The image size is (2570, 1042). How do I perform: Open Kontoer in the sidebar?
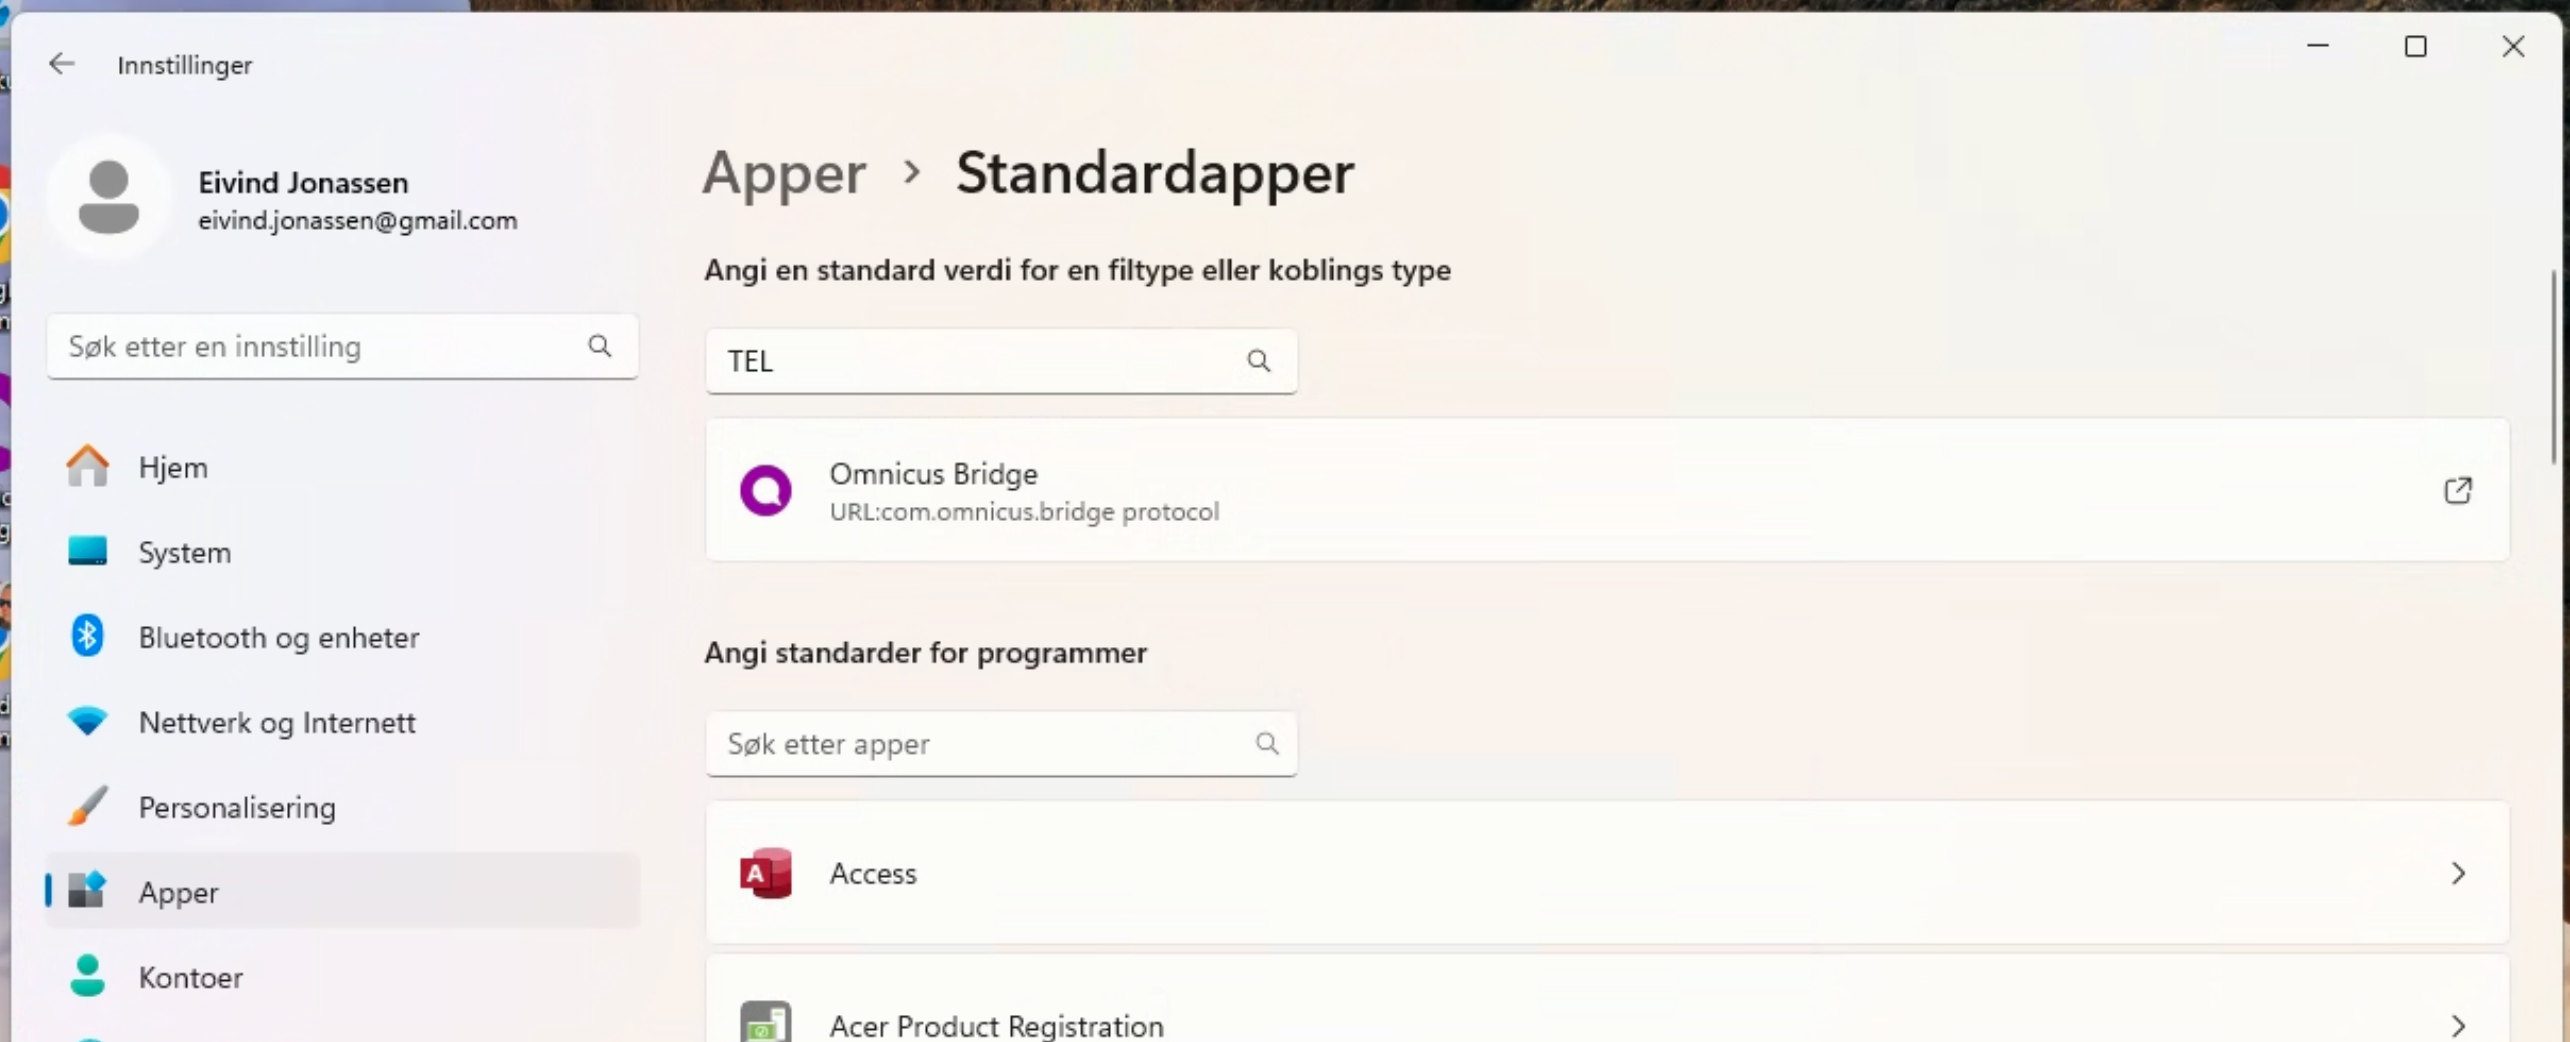click(190, 977)
